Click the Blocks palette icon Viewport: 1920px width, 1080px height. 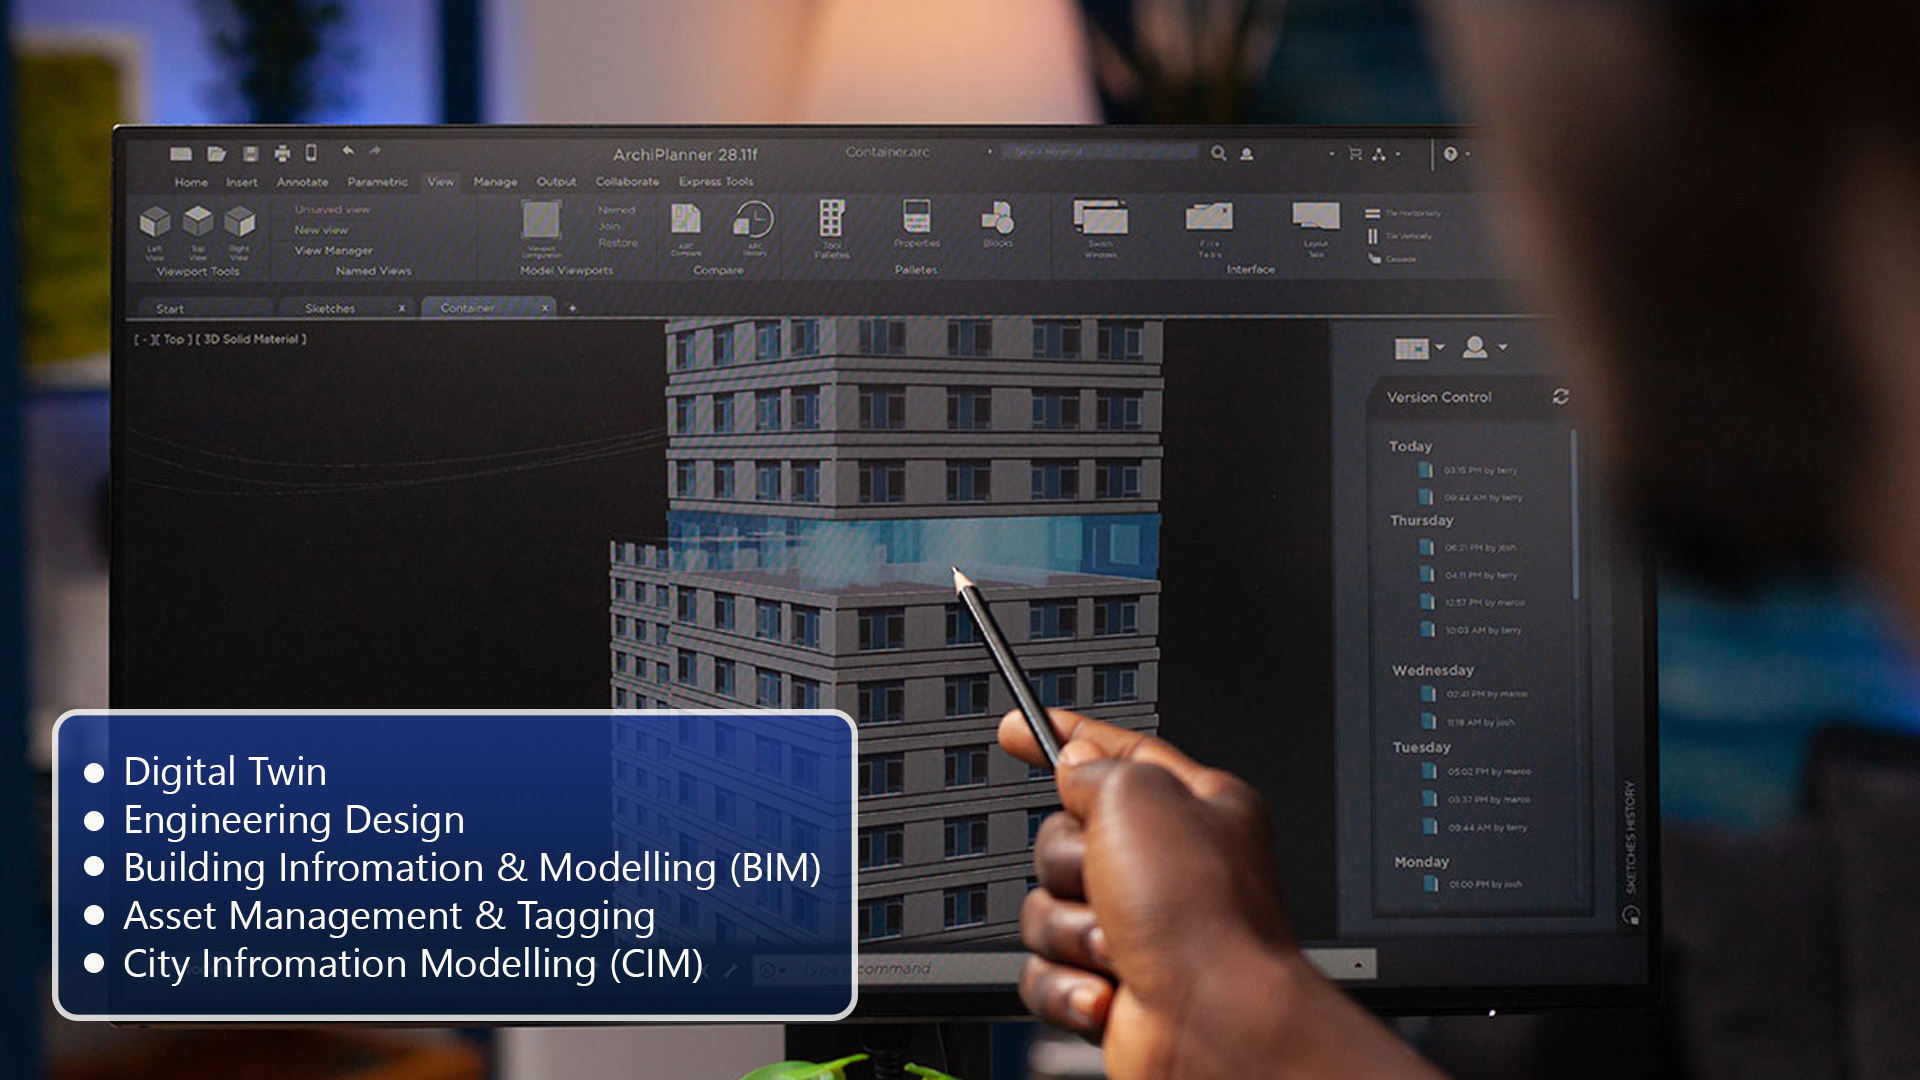[x=998, y=217]
